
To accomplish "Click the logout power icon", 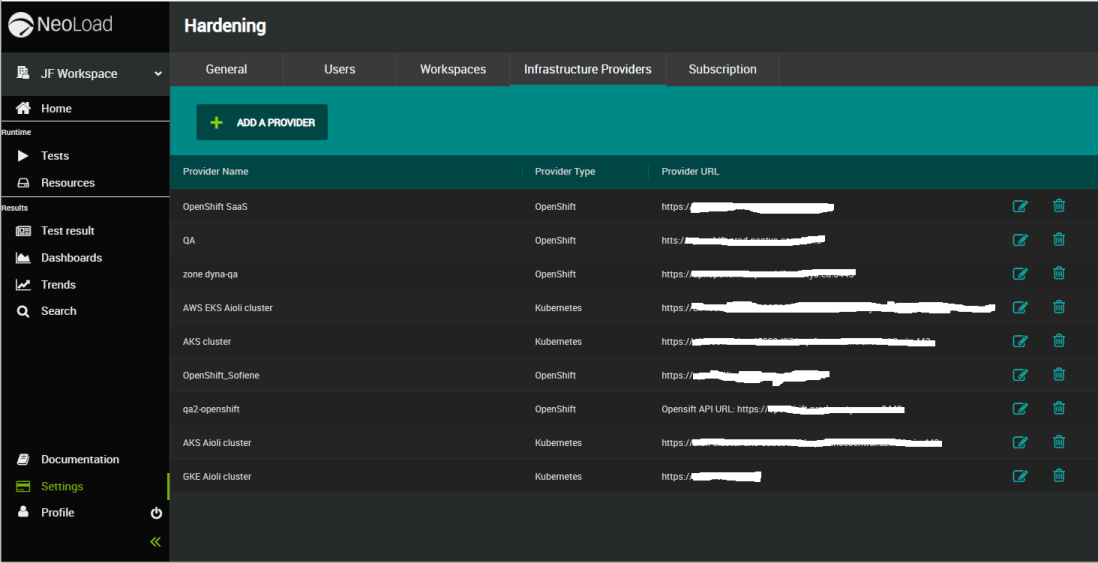I will click(x=156, y=513).
